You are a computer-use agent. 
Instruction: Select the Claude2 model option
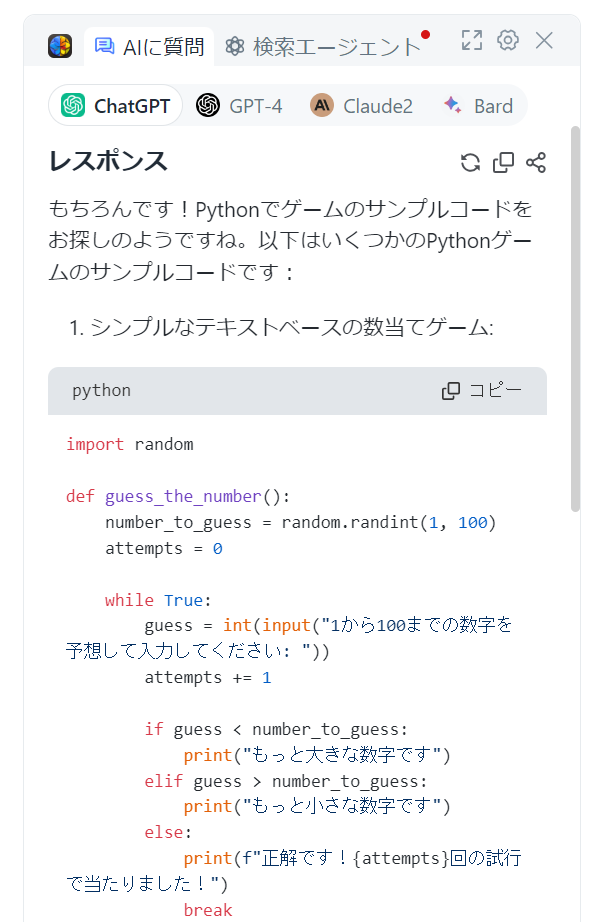[x=362, y=106]
